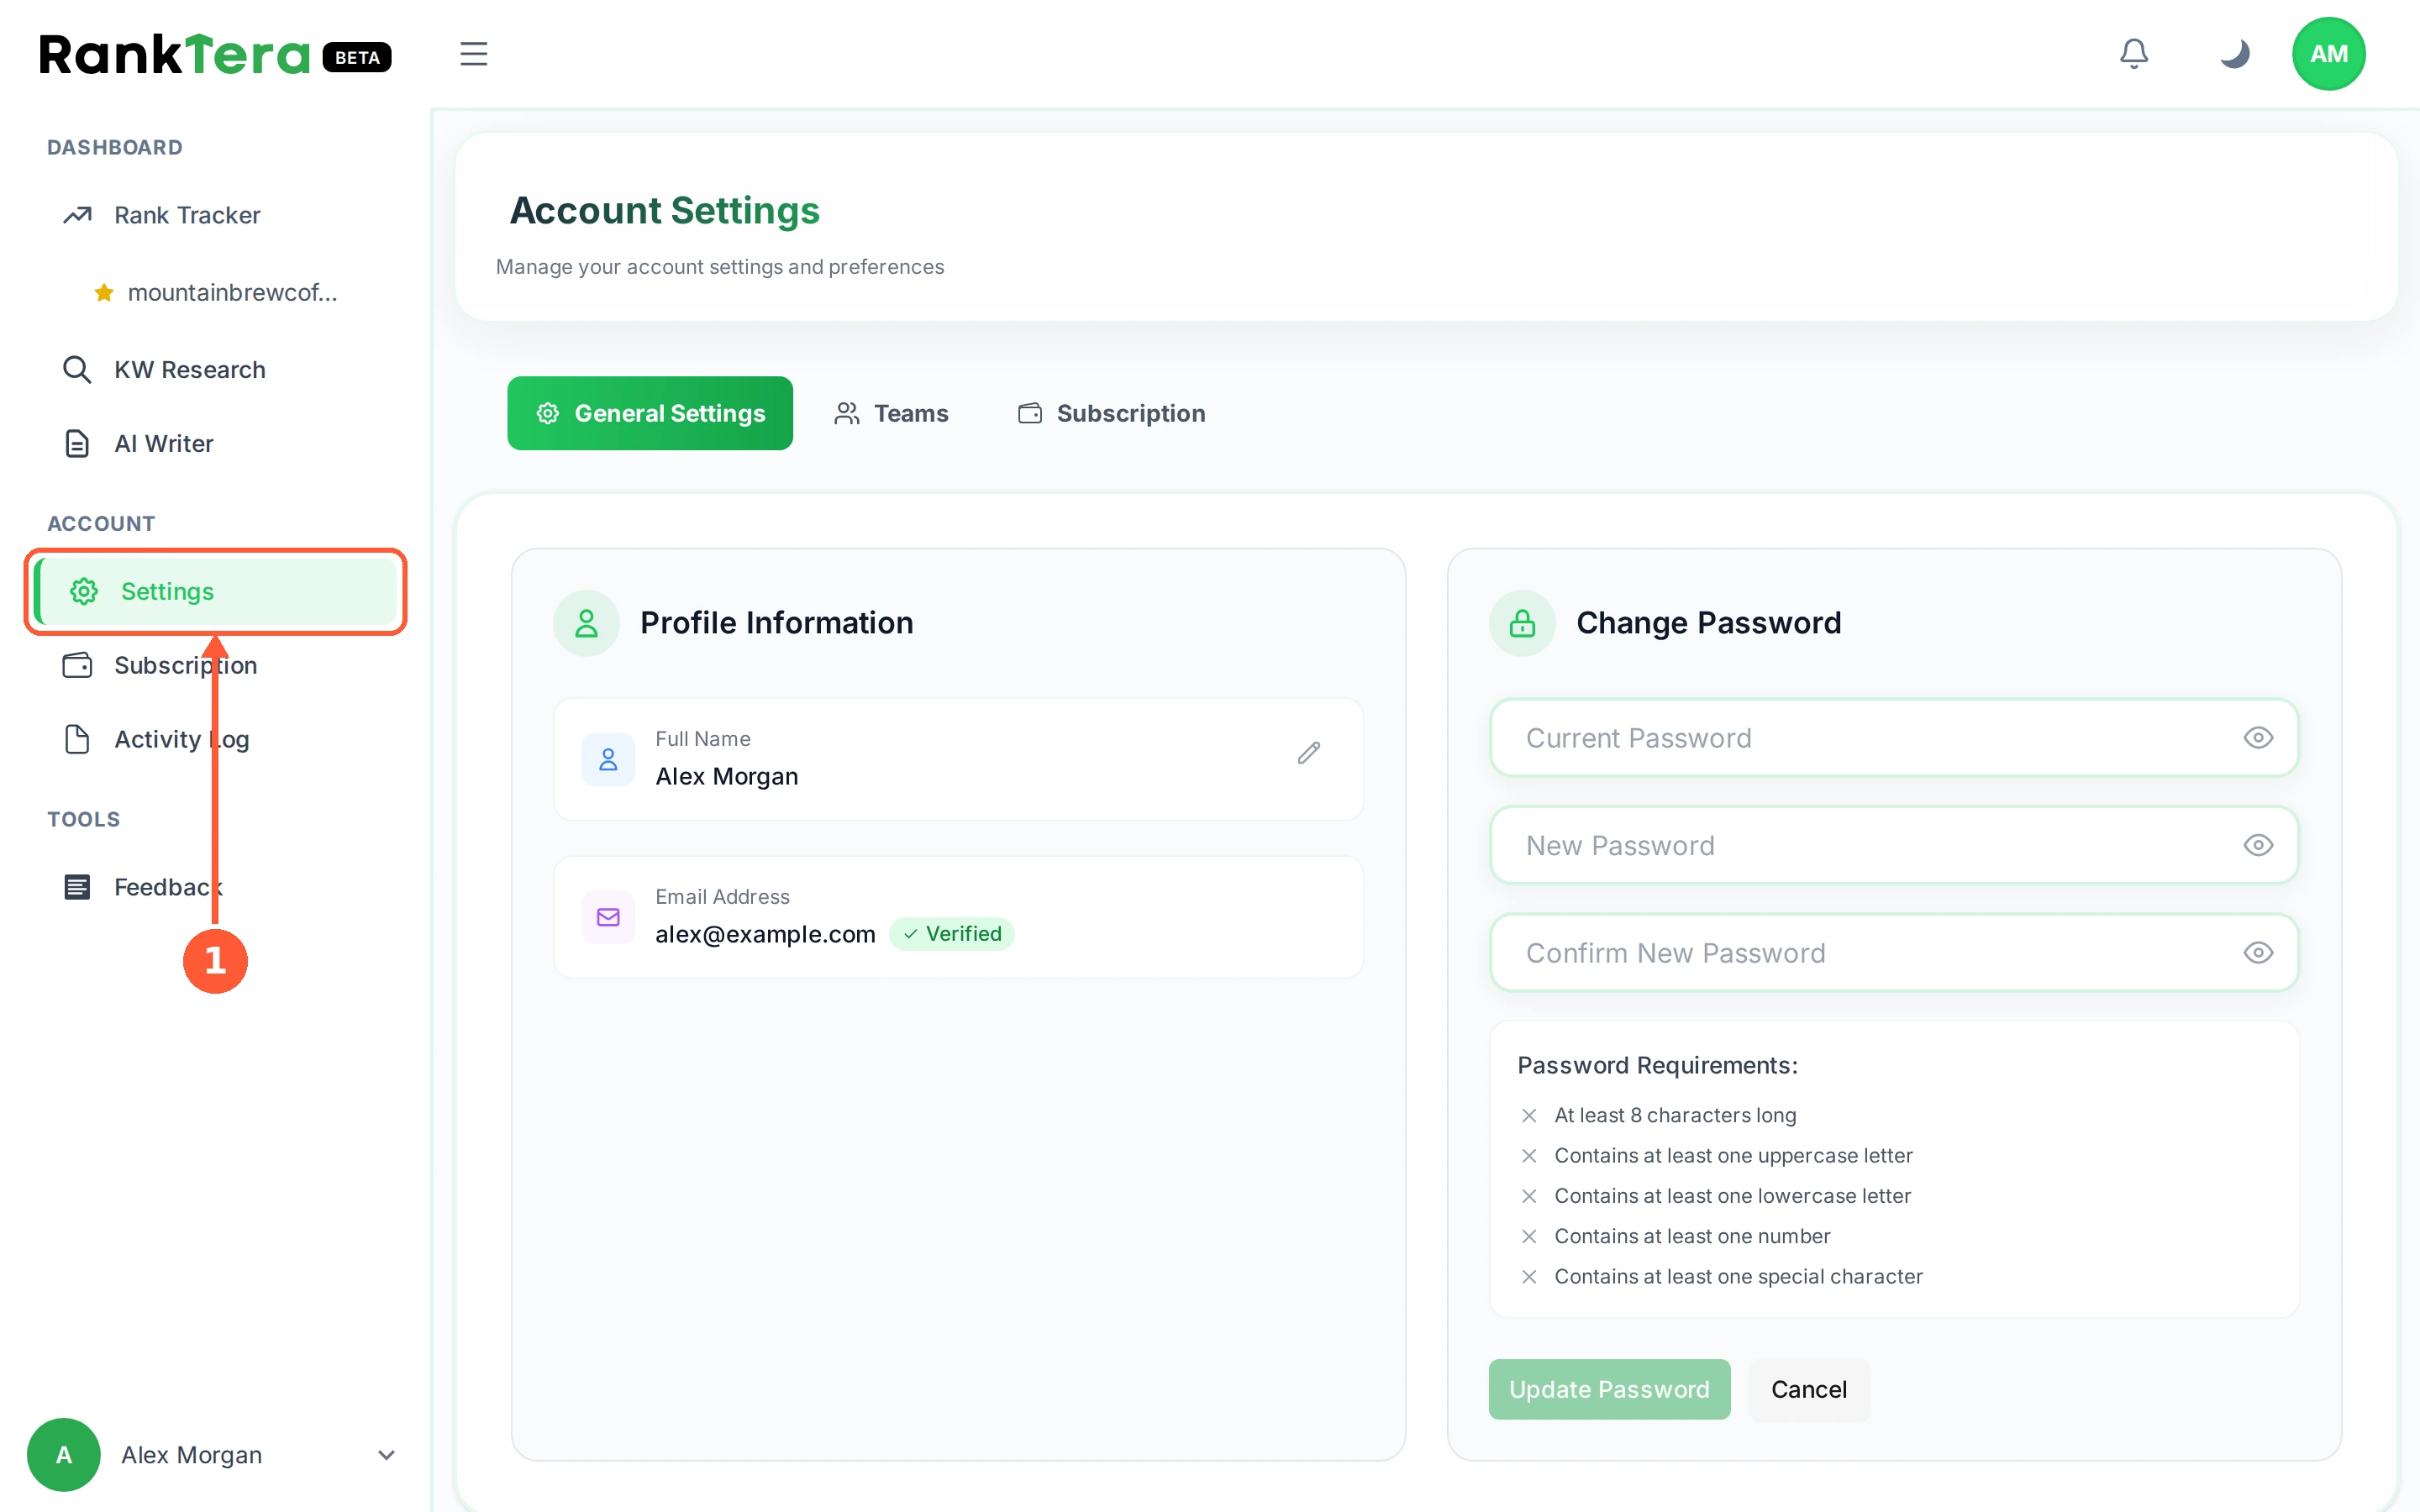Viewport: 2420px width, 1512px height.
Task: Edit Full Name with pencil icon
Action: tap(1309, 753)
